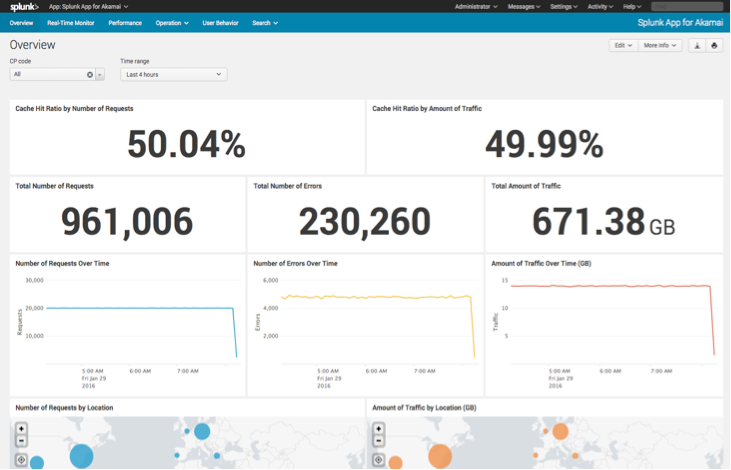
Task: Click the Total Number of Requests value 961,006
Action: point(127,222)
